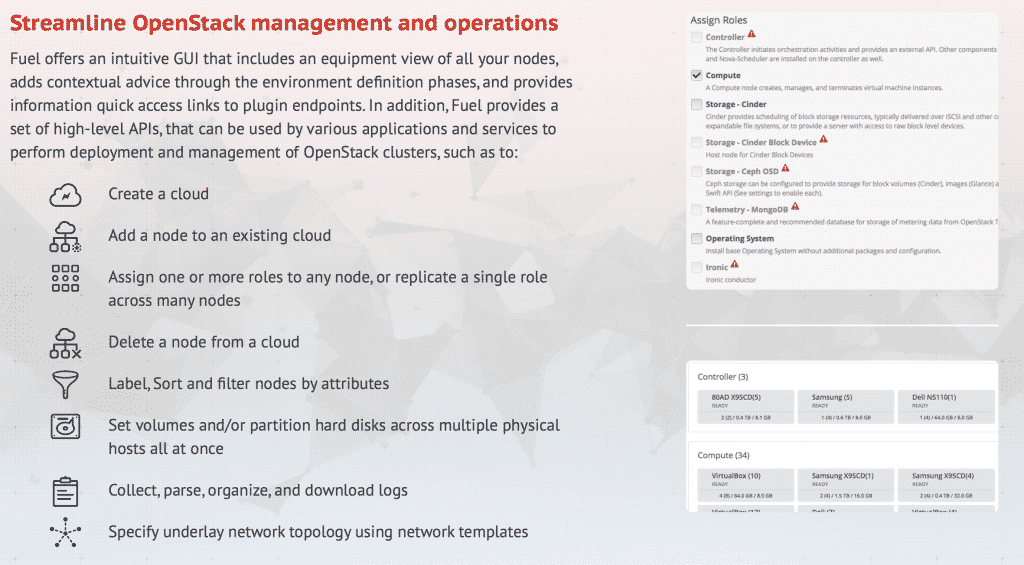The width and height of the screenshot is (1024, 565).
Task: Click the warning icon next to Ironic
Action: 735,264
